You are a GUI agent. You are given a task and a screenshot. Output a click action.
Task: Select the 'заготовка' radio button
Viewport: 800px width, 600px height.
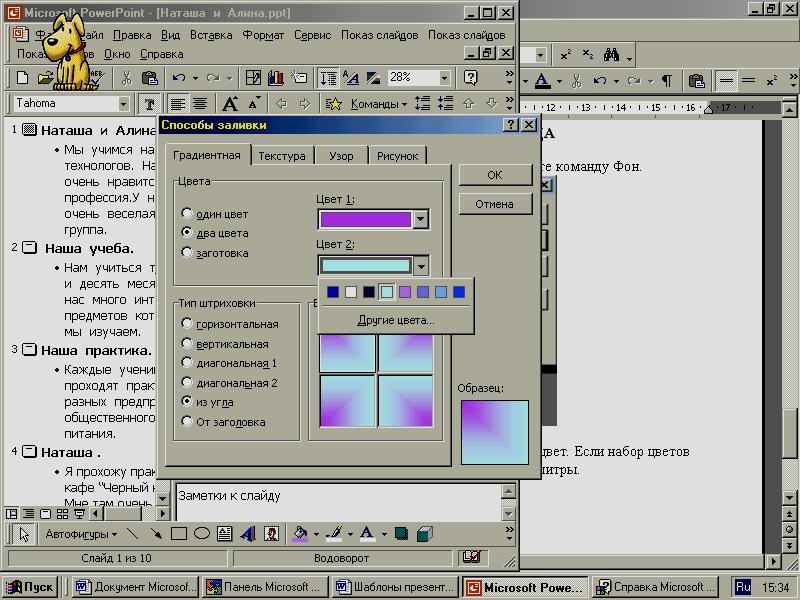pos(187,252)
